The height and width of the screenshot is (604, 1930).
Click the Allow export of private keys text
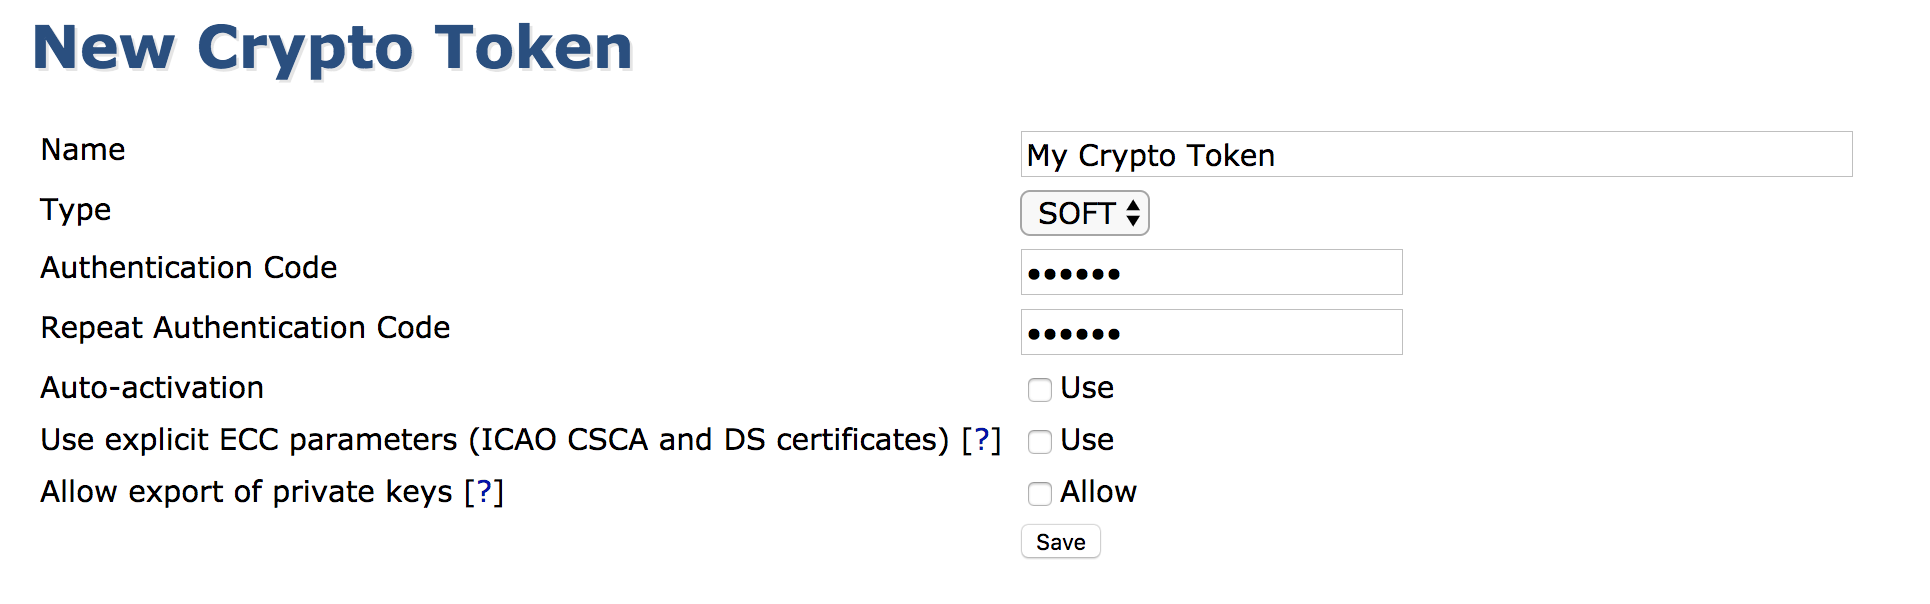pyautogui.click(x=246, y=492)
